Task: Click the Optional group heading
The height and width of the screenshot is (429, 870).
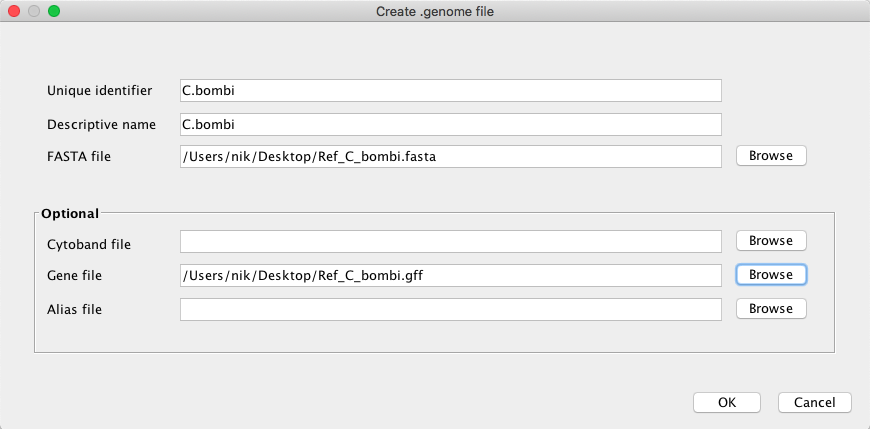Action: [x=70, y=213]
